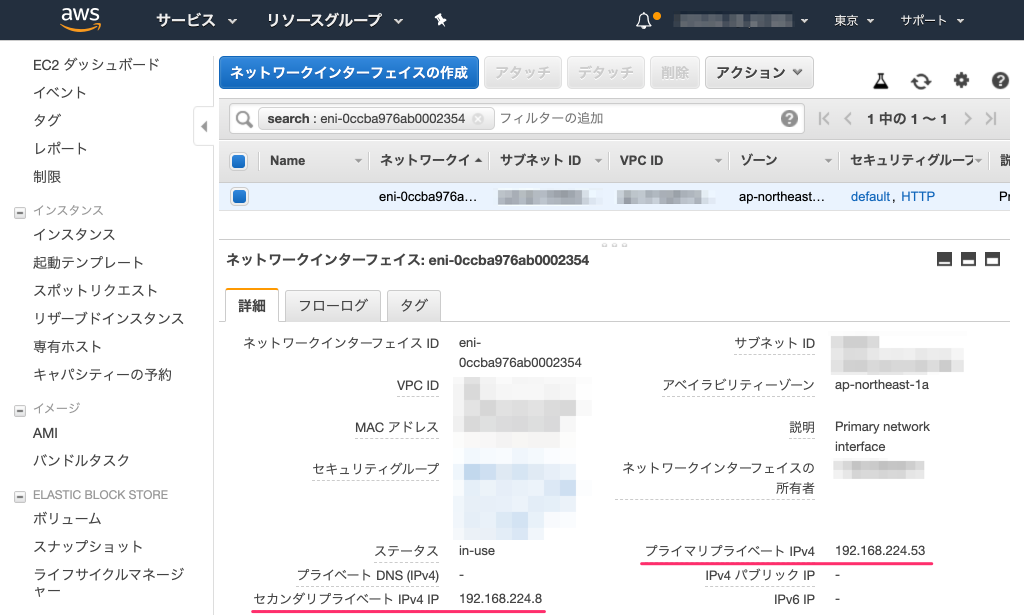This screenshot has width=1024, height=615.
Task: Open AMI in sidebar
Action: coord(45,434)
